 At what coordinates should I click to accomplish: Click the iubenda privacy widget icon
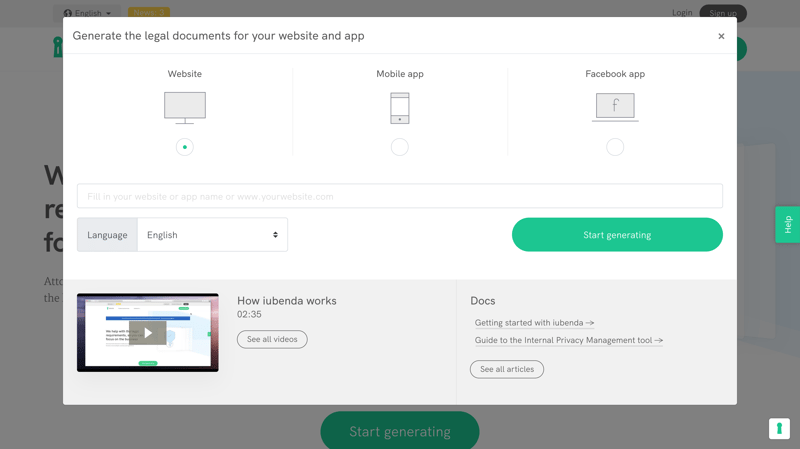click(779, 428)
